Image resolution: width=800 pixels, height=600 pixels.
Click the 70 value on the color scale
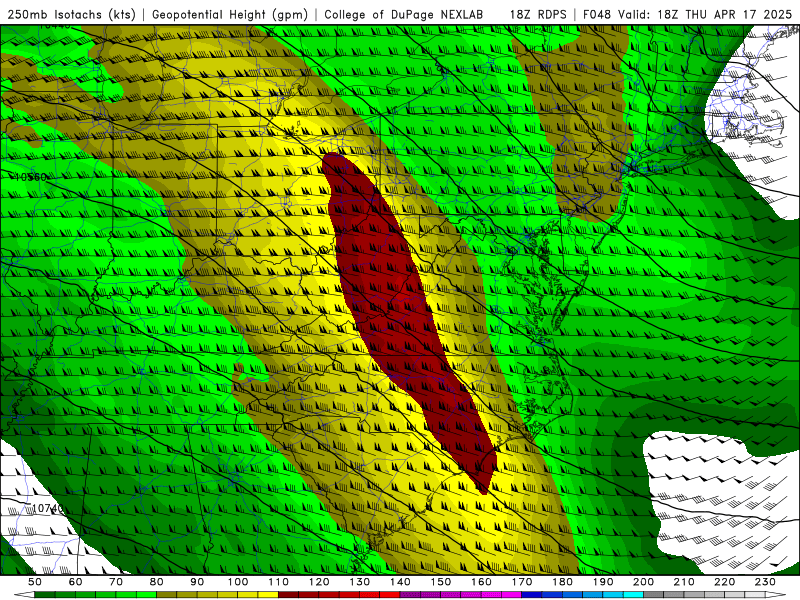[x=116, y=582]
